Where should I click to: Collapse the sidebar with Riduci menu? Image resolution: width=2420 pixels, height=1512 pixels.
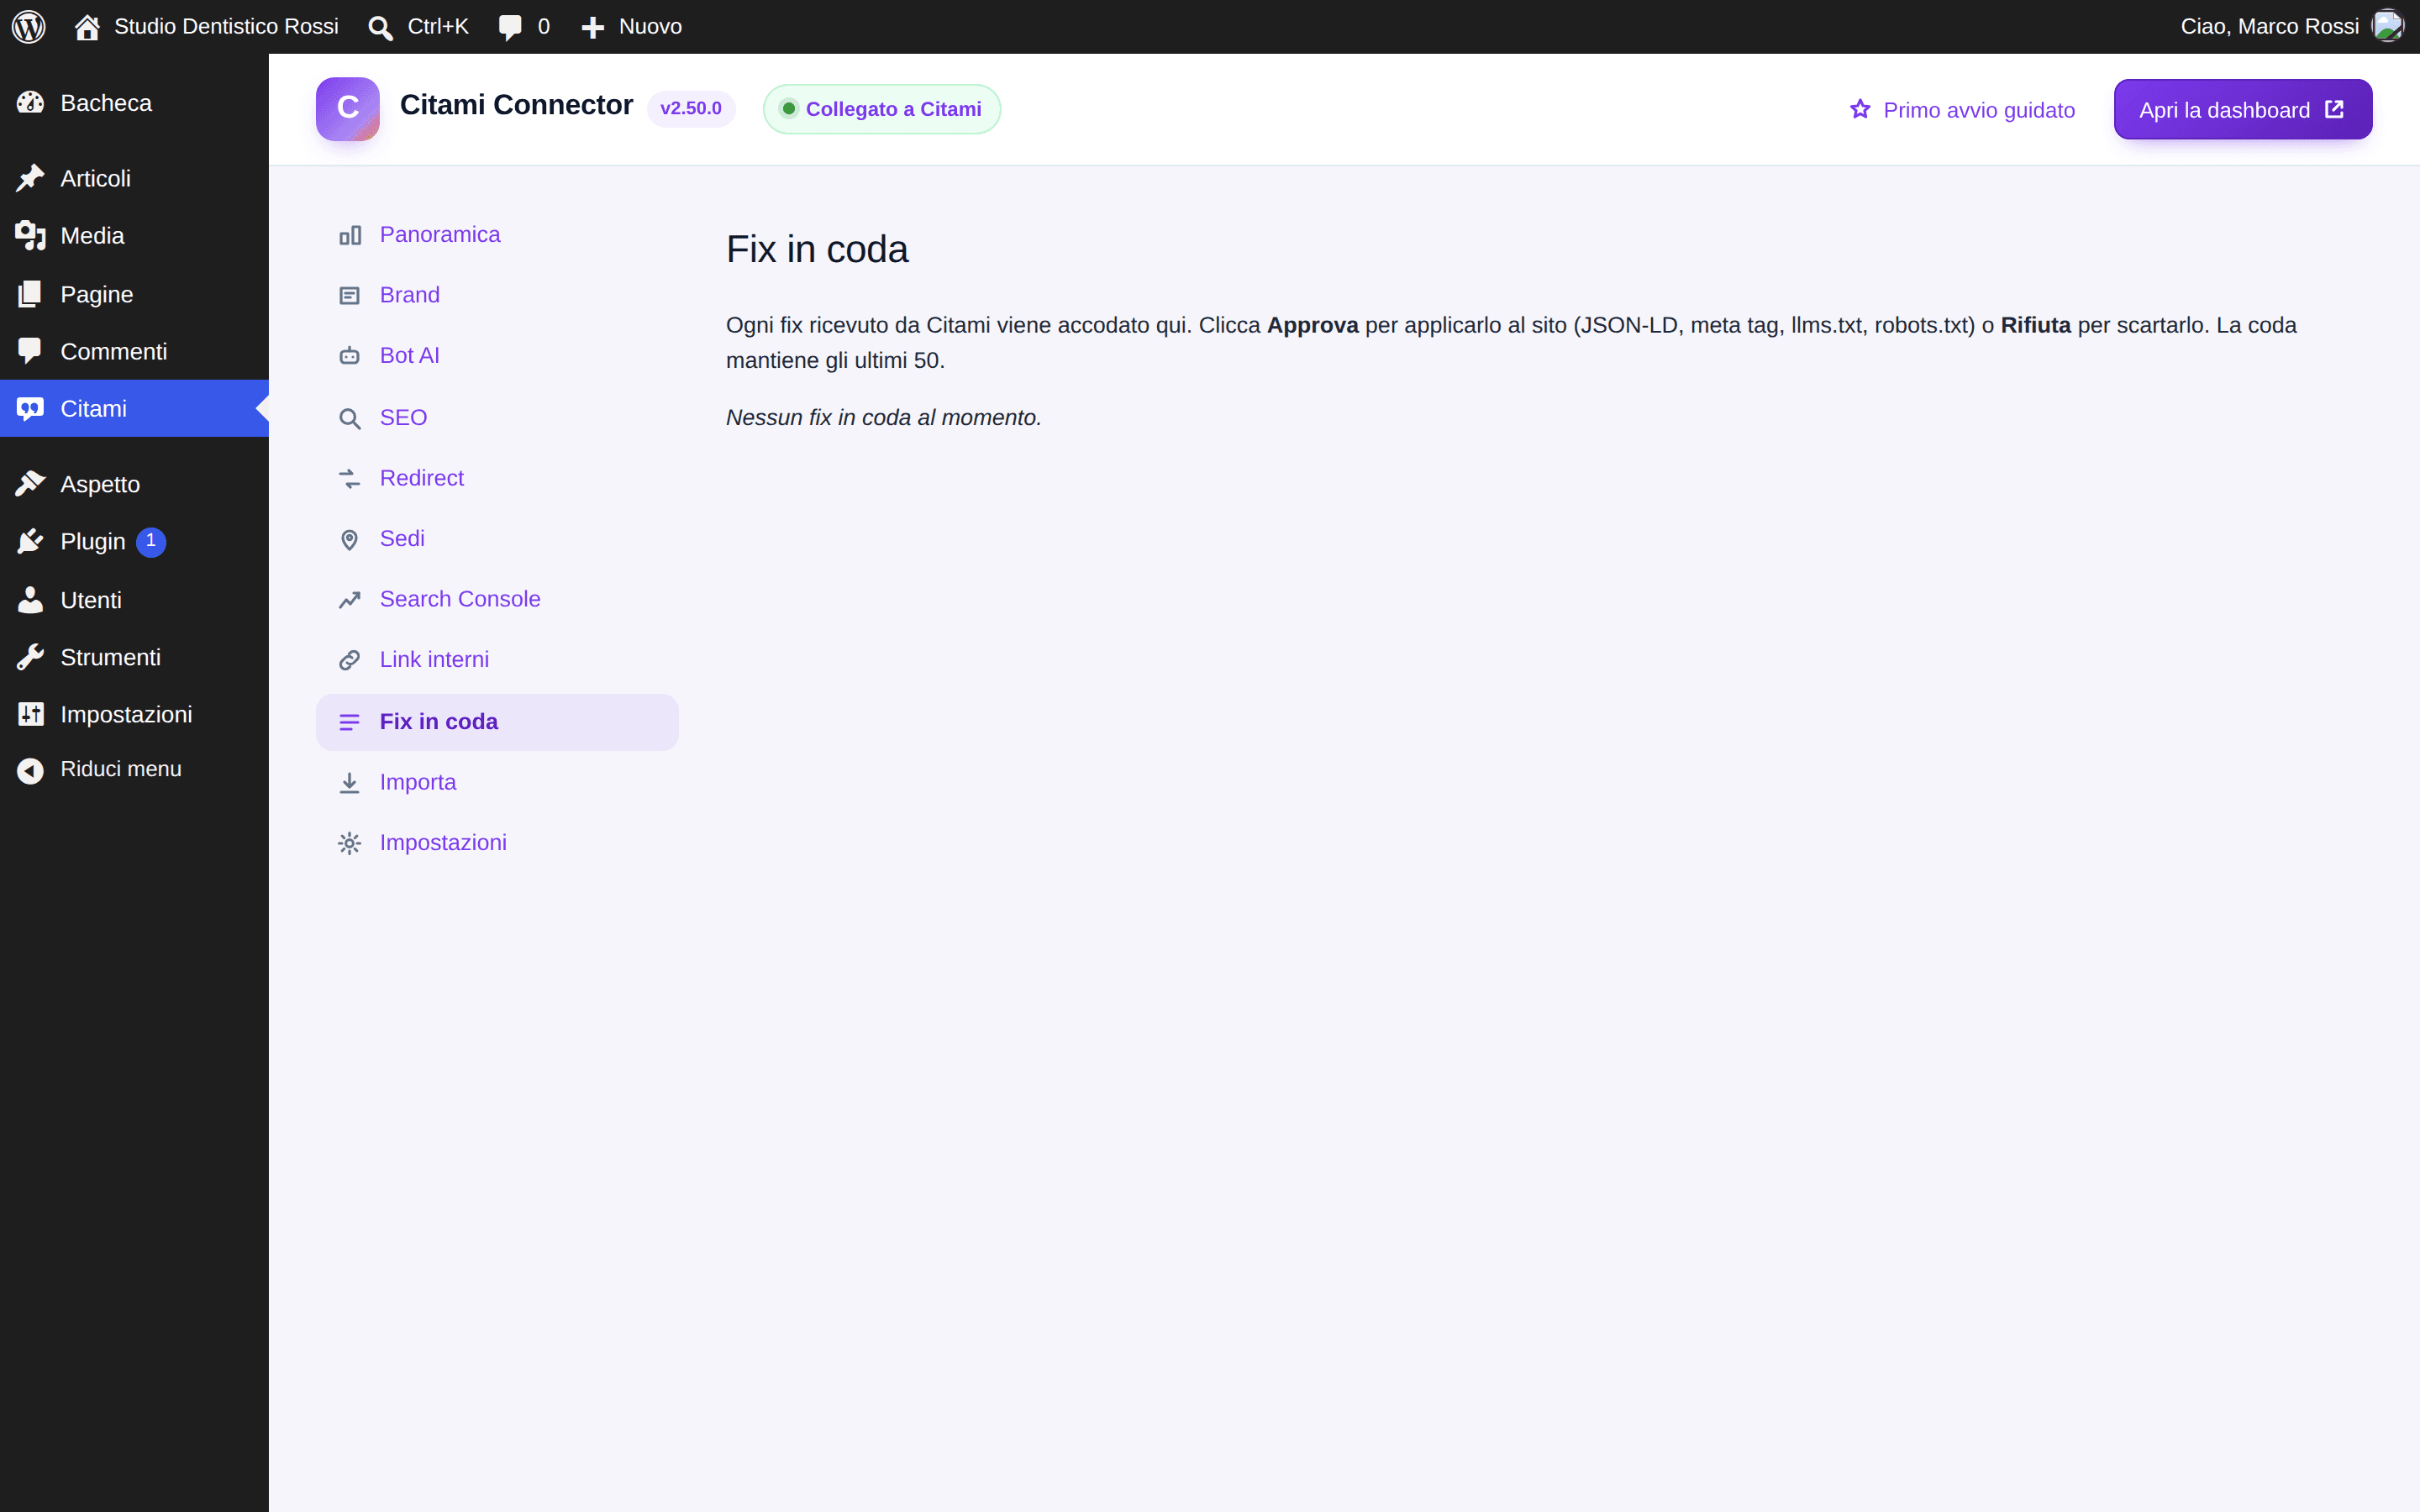pos(134,769)
